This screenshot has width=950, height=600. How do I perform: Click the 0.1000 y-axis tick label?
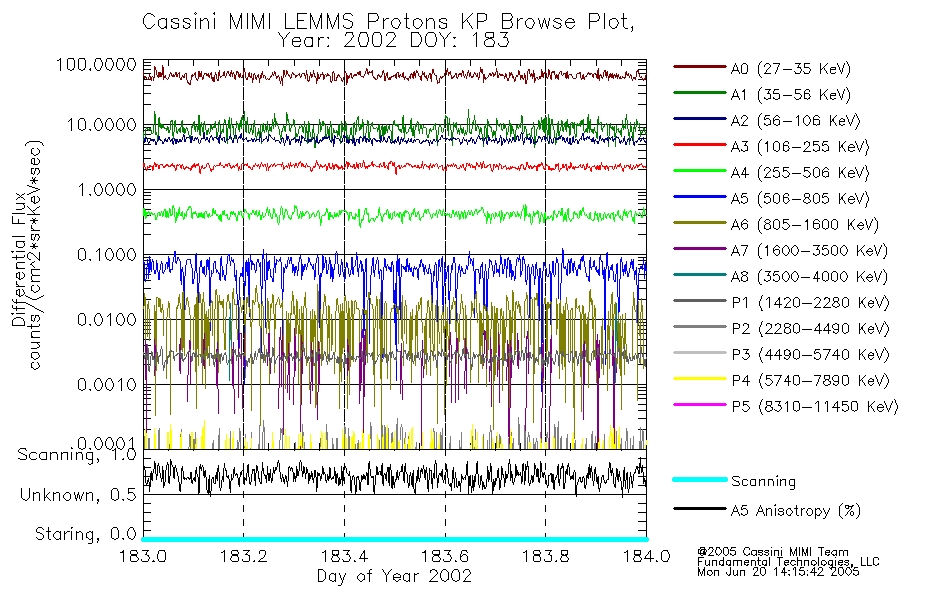(107, 255)
